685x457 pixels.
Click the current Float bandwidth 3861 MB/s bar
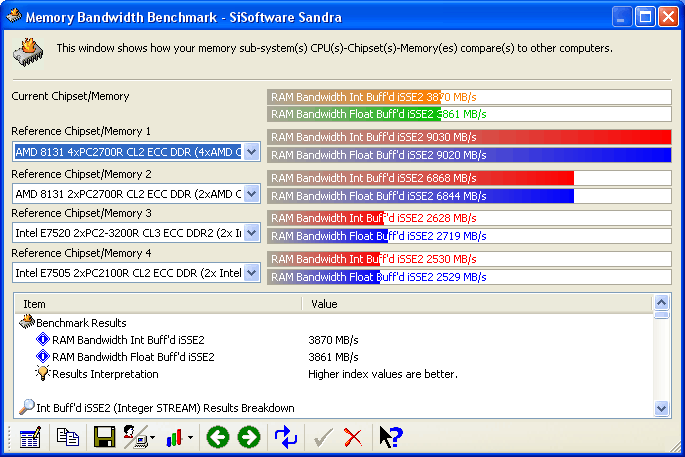[x=469, y=114]
